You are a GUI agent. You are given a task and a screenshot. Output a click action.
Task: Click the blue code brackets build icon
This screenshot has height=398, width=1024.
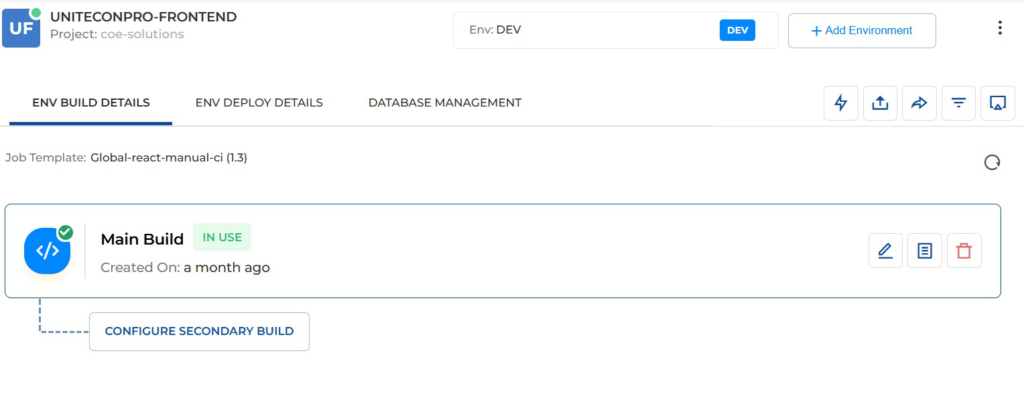point(47,251)
